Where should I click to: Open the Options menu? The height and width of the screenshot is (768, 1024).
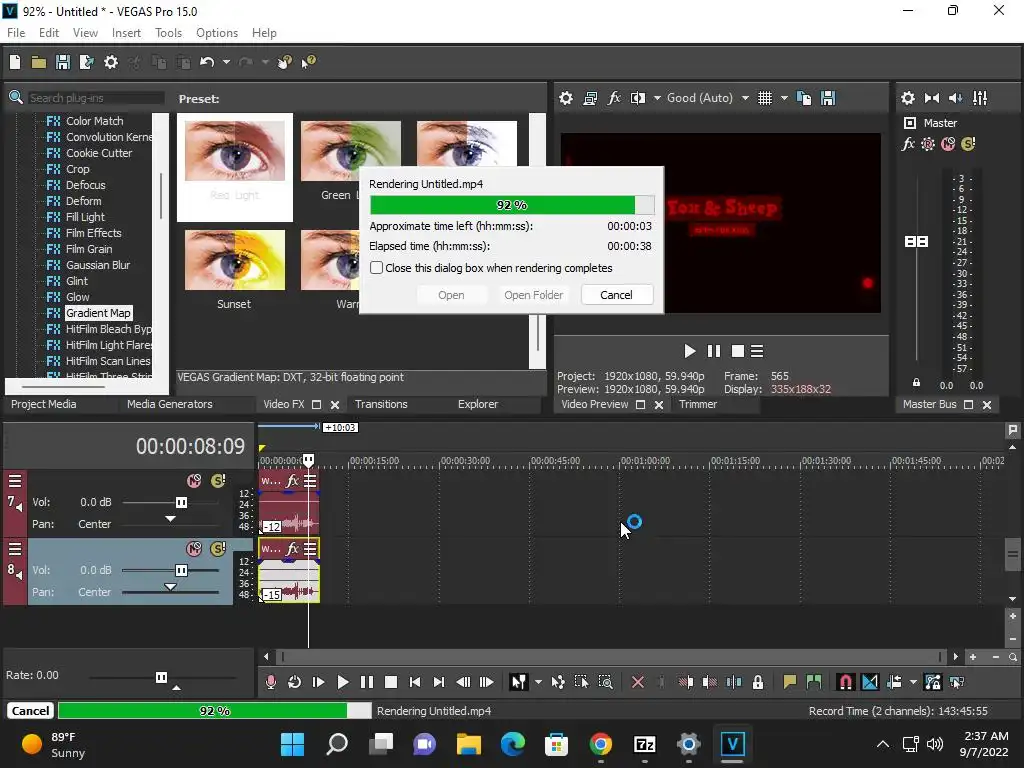pos(217,33)
